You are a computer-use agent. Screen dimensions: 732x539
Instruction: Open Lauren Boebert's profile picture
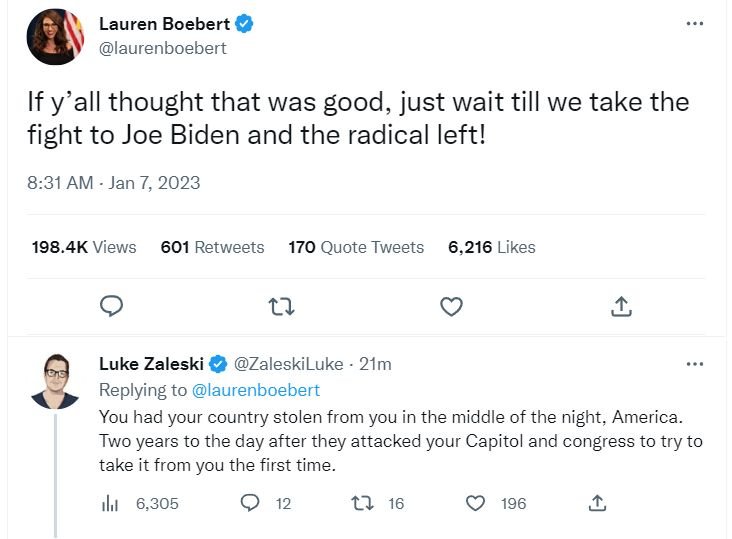(54, 36)
